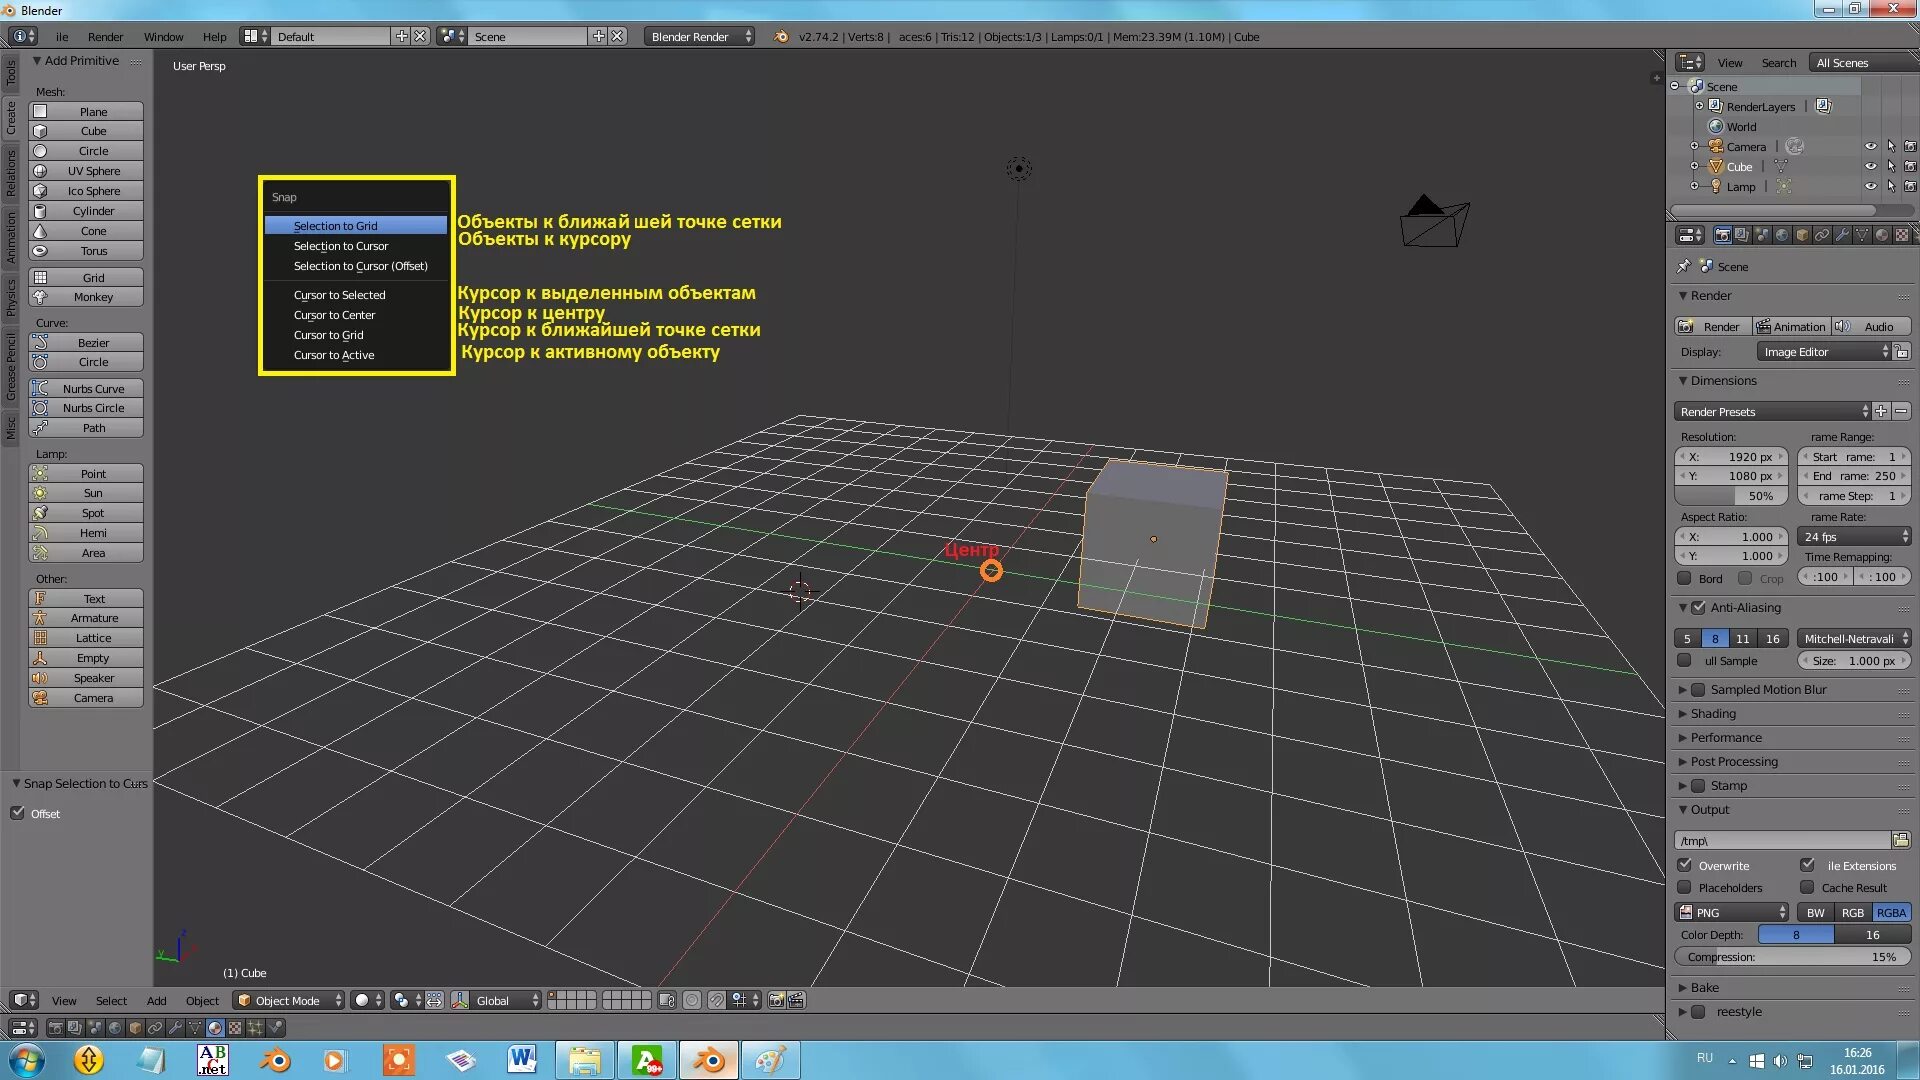Click the Animation render button
The width and height of the screenshot is (1920, 1080).
coord(1791,327)
